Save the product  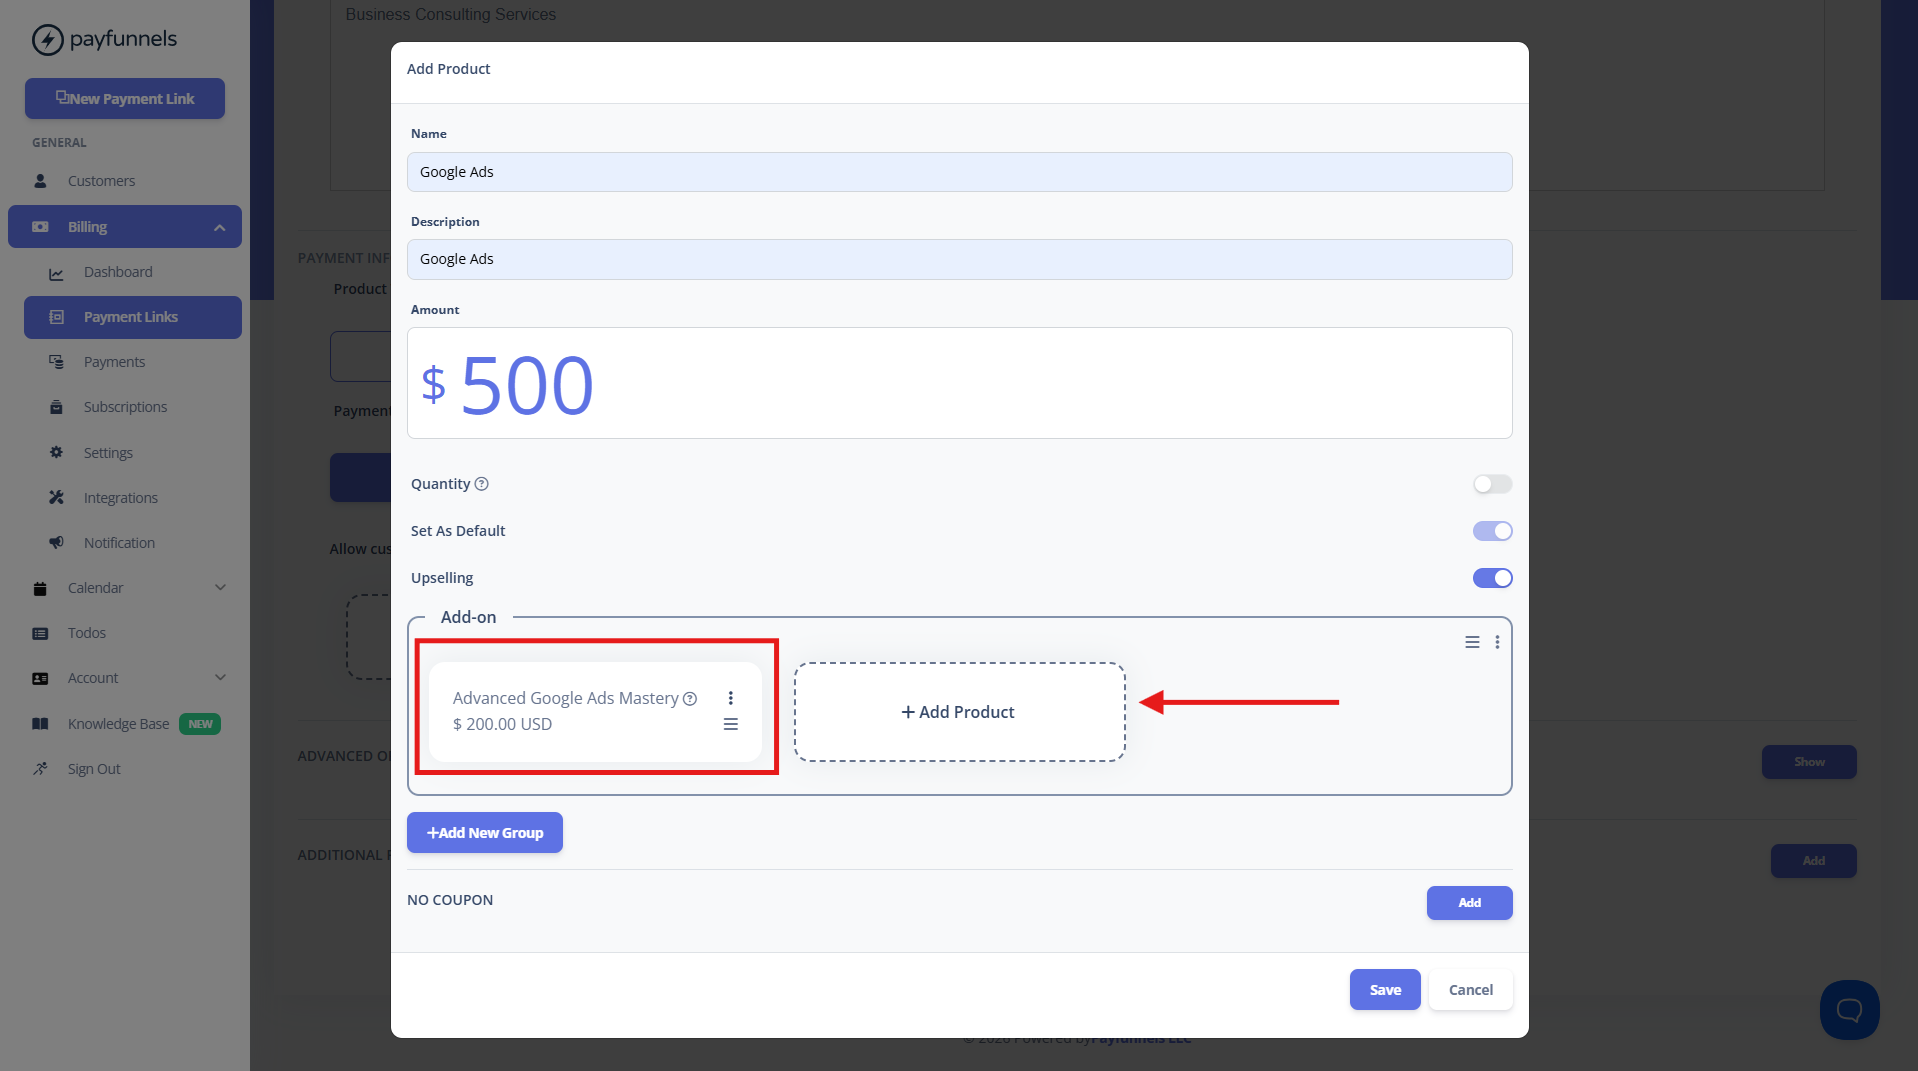(x=1385, y=990)
